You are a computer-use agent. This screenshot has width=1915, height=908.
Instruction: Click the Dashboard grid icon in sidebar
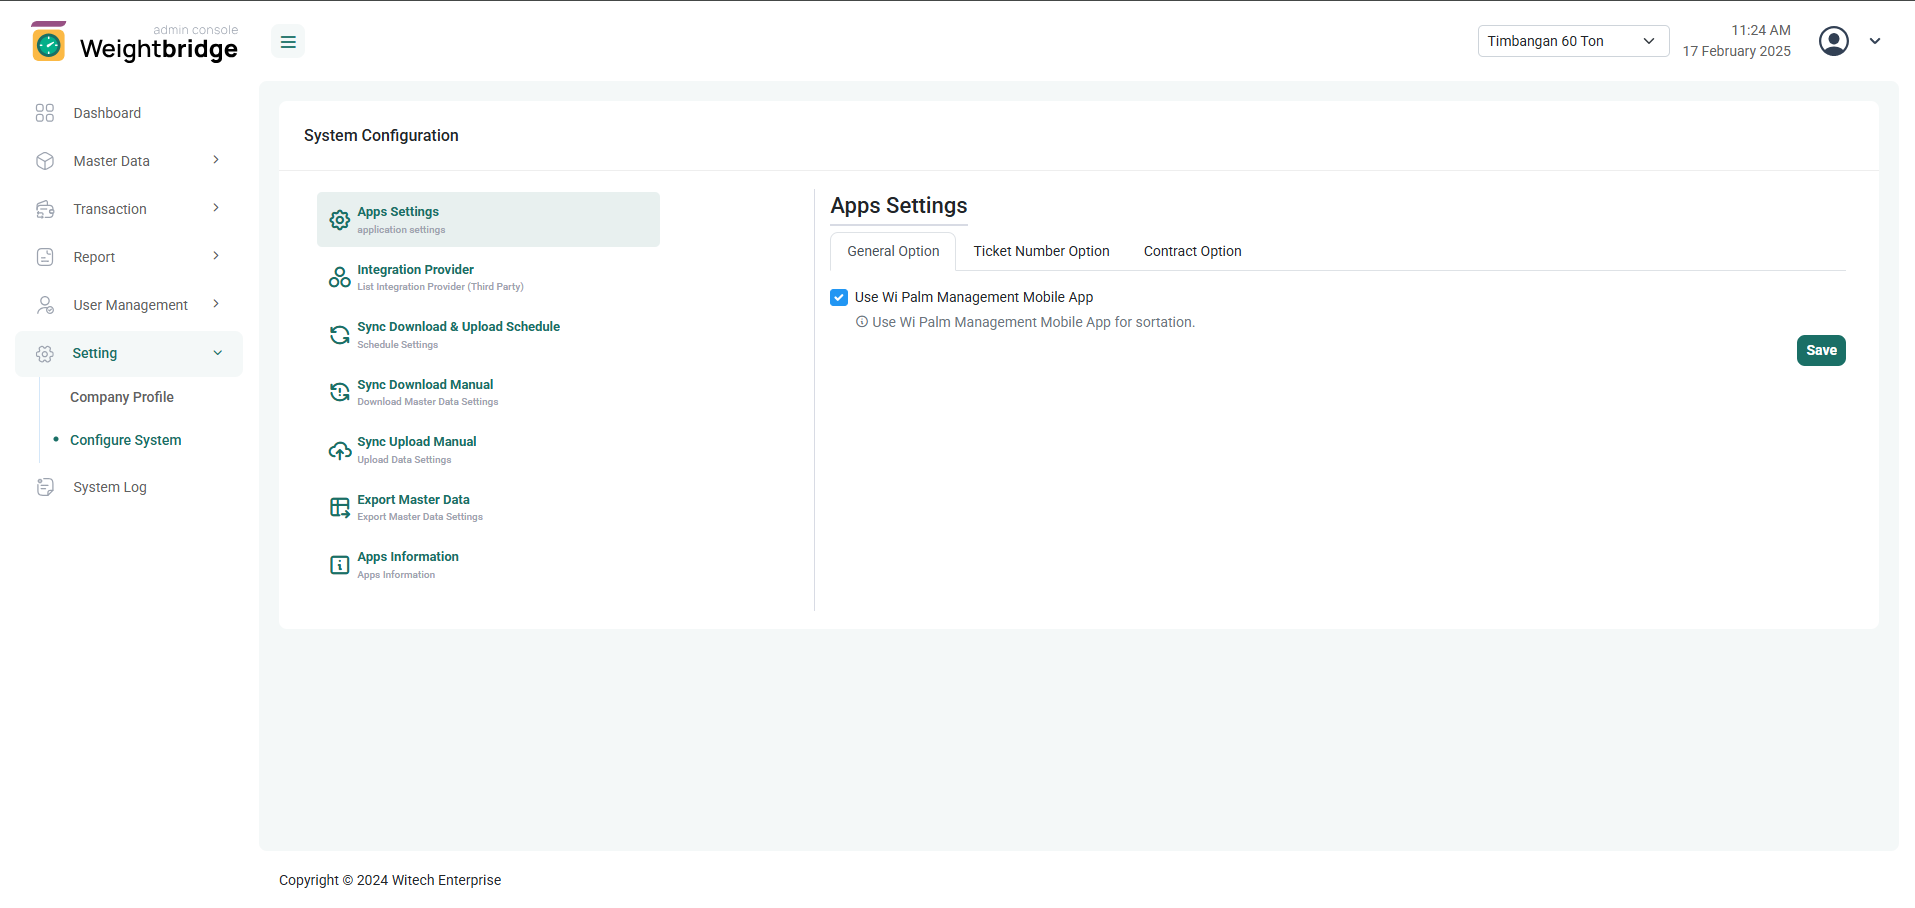pyautogui.click(x=45, y=113)
